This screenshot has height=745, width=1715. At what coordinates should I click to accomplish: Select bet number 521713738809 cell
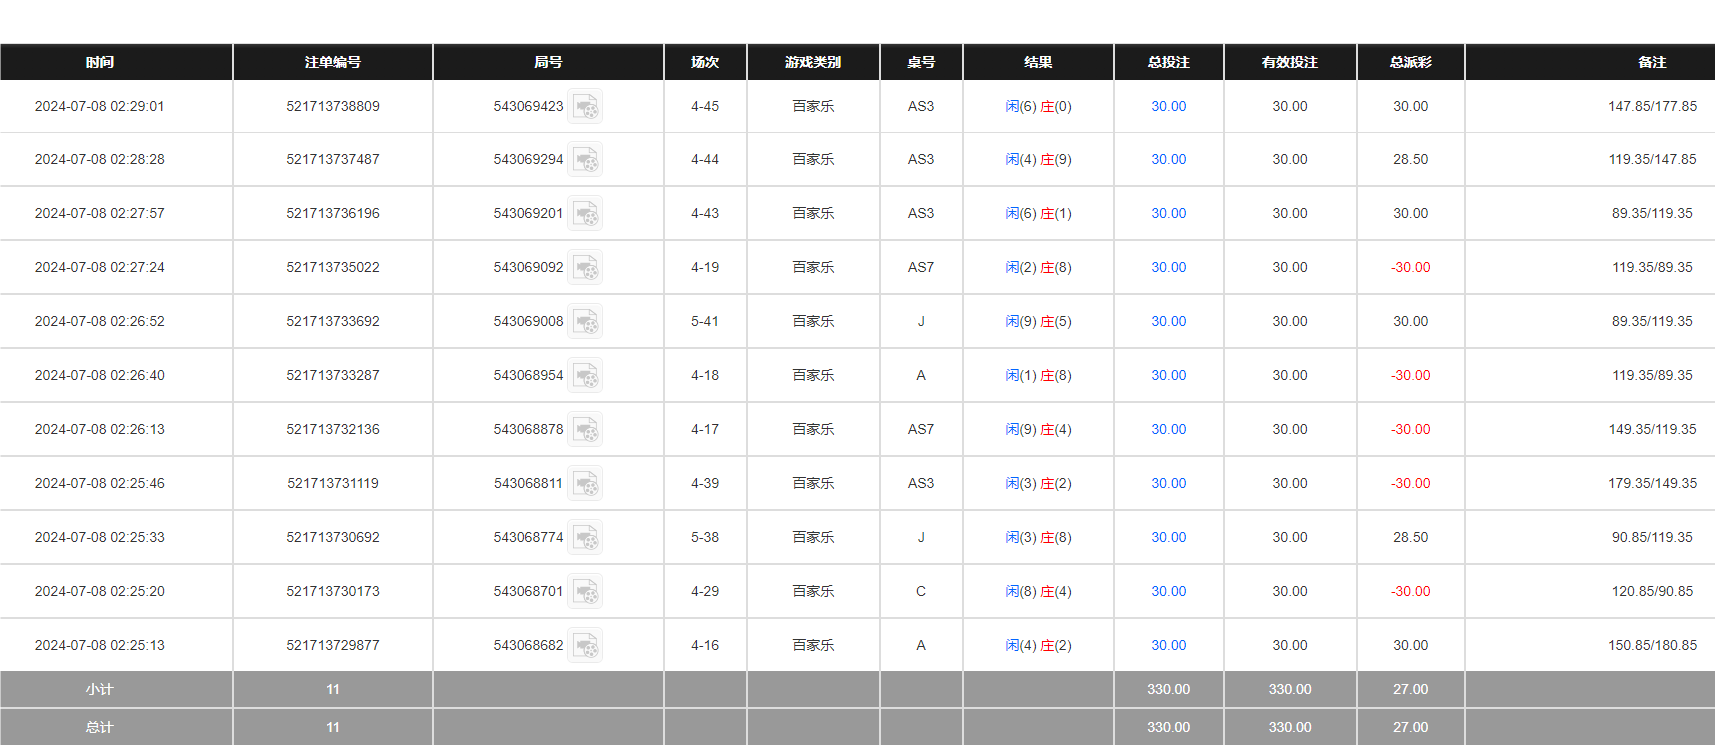coord(333,107)
